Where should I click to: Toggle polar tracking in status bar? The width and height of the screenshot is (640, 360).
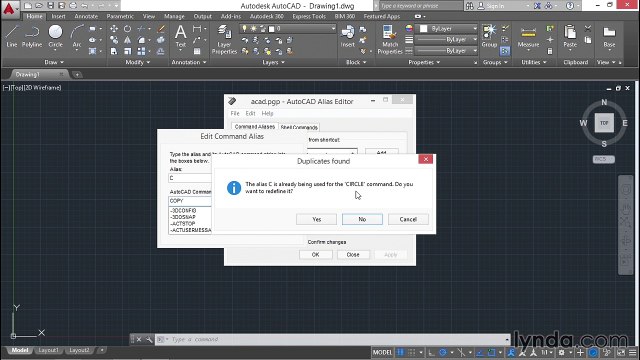443,352
